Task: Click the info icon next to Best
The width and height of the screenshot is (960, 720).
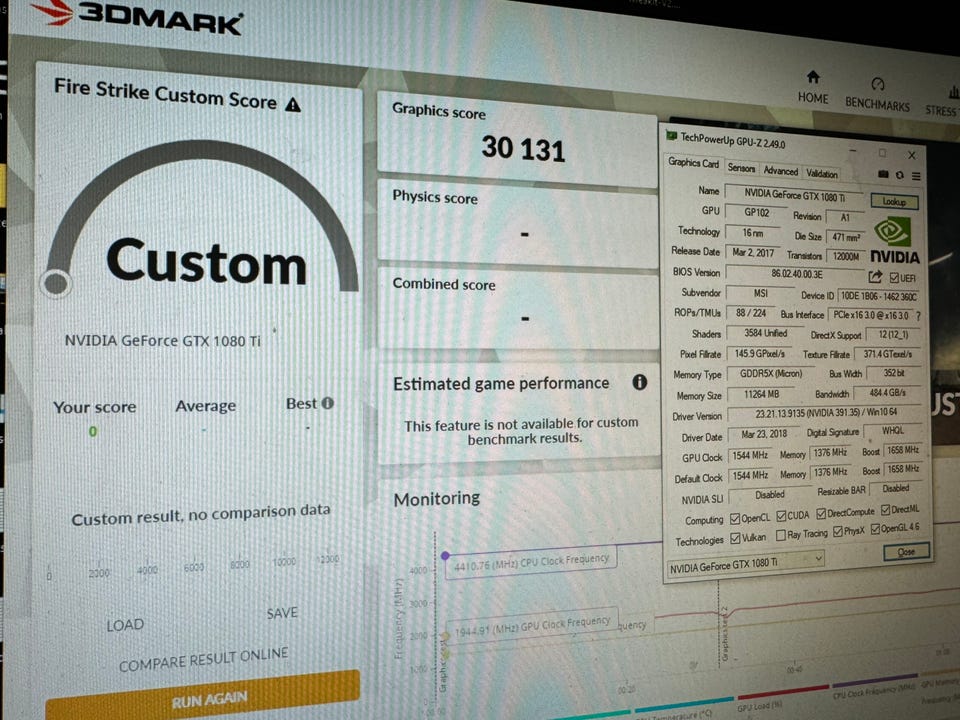Action: (x=328, y=403)
